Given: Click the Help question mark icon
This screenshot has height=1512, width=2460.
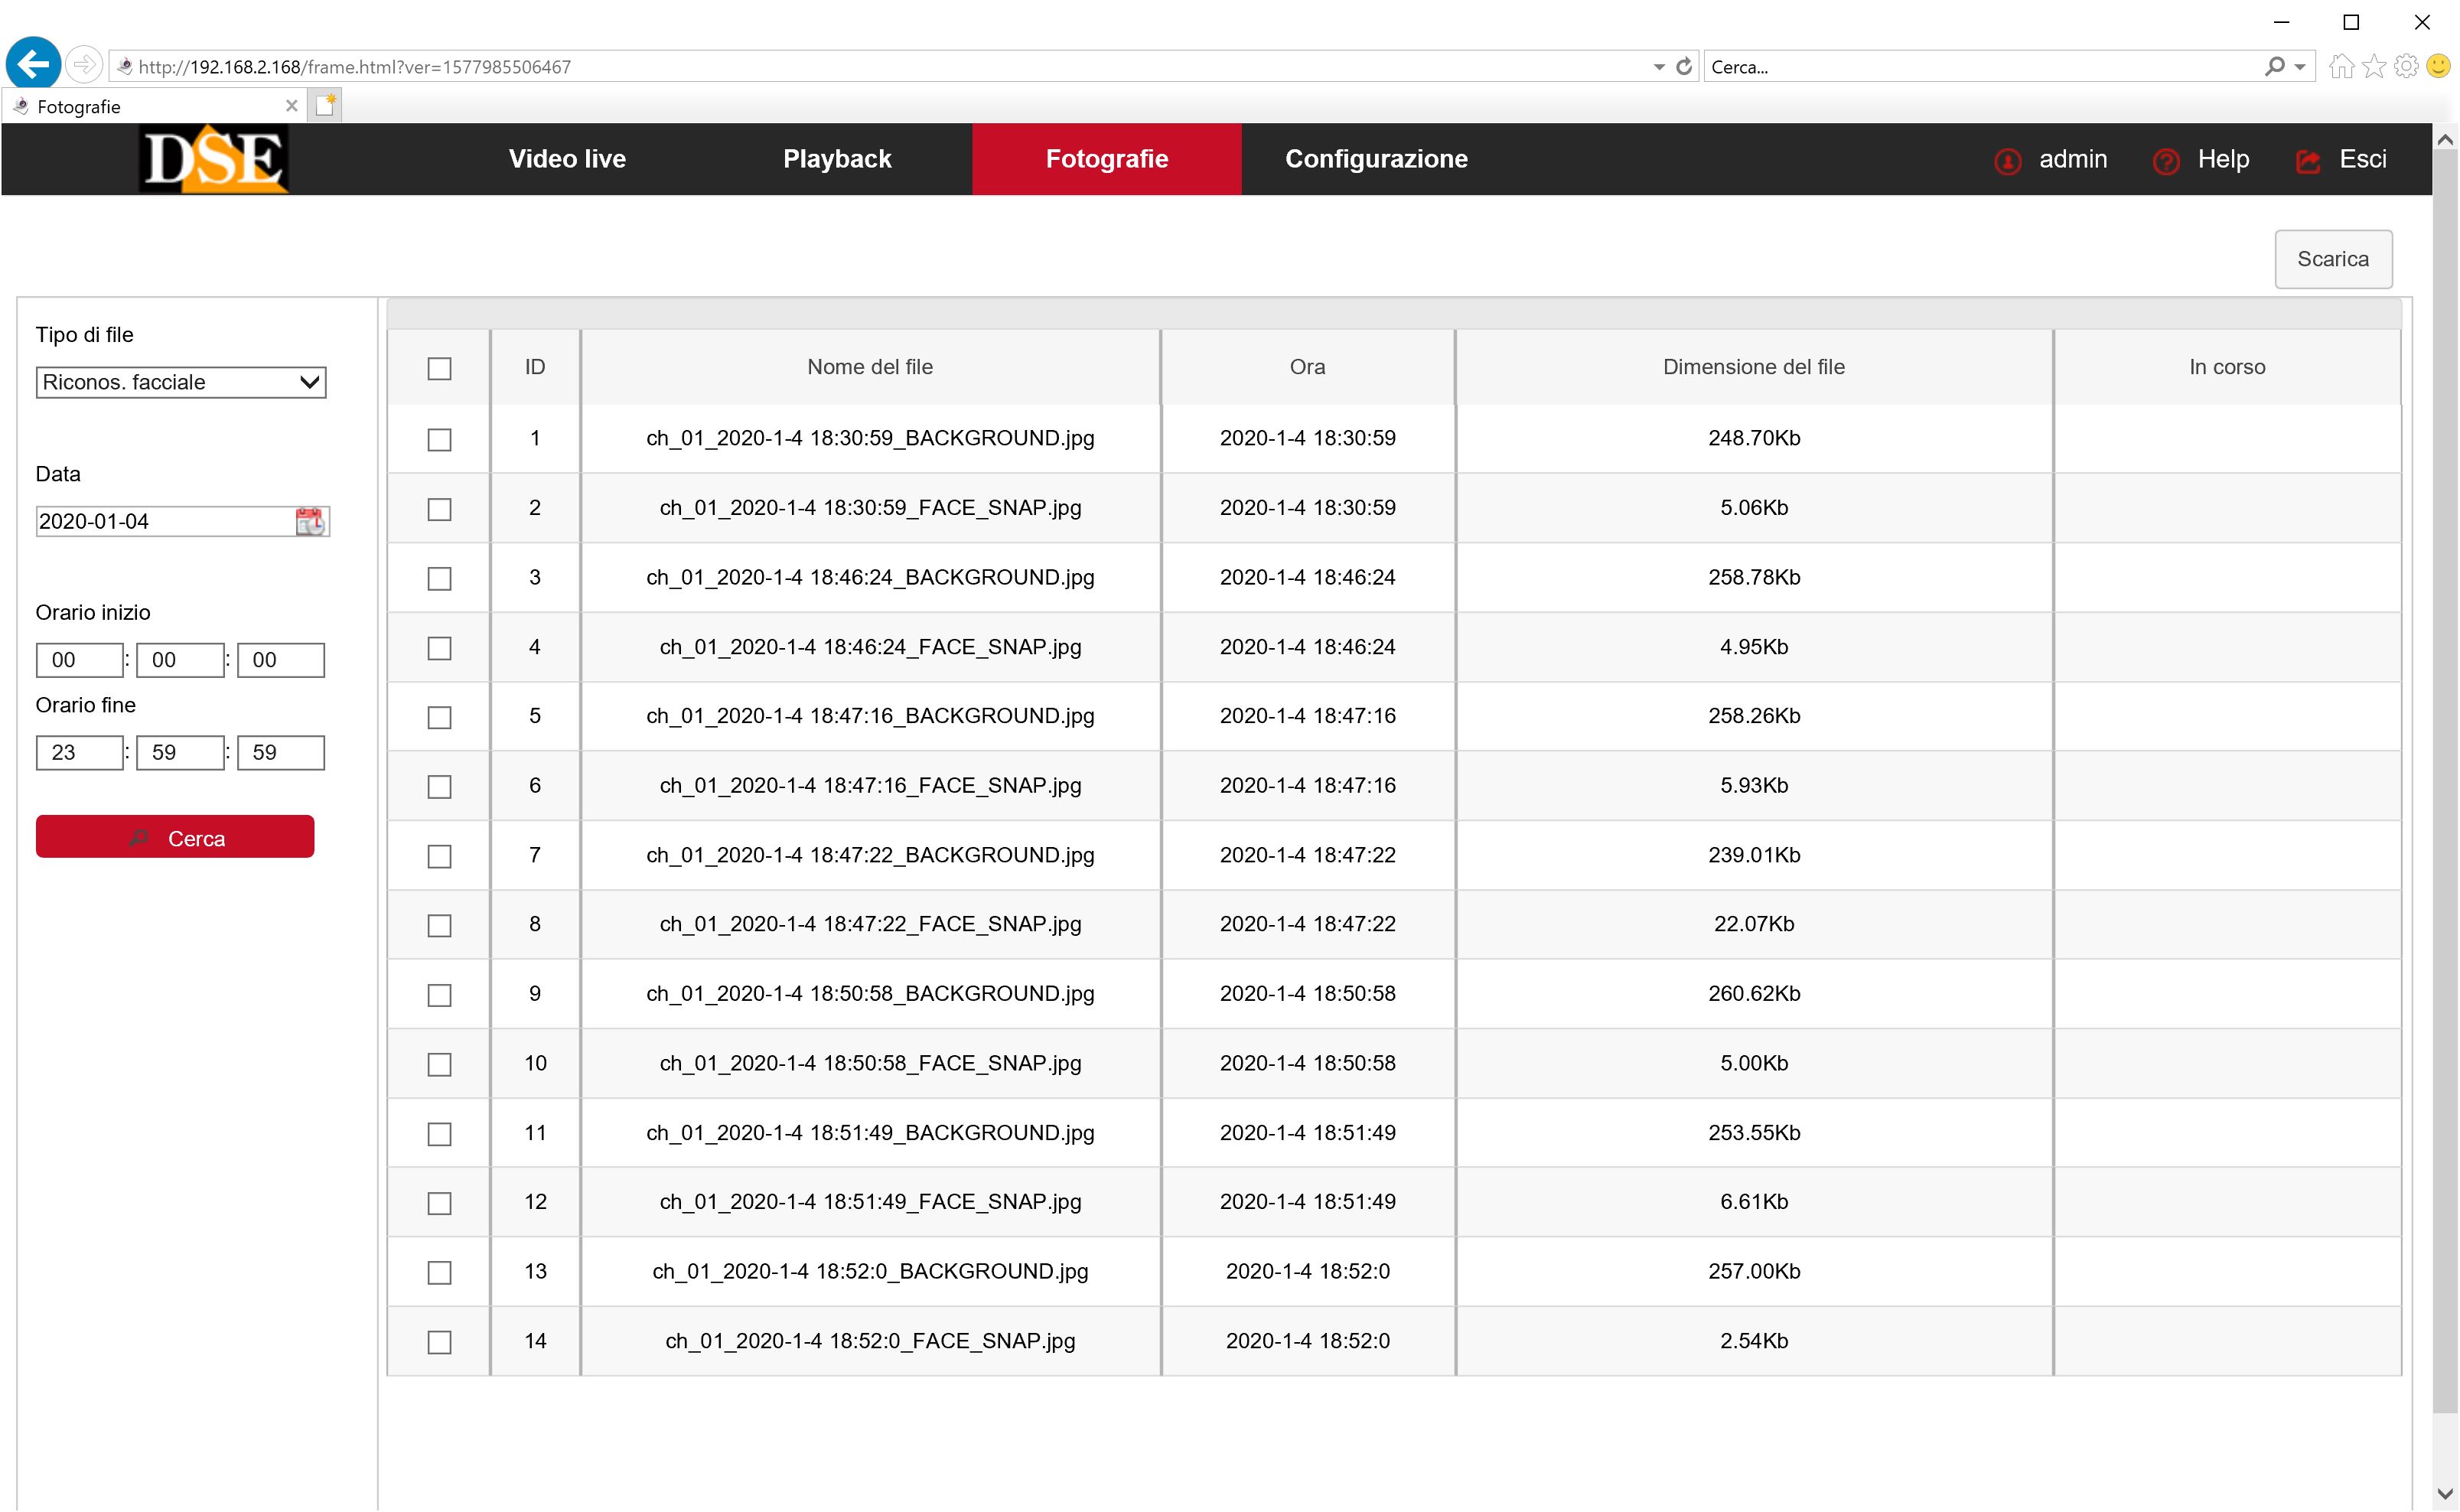Looking at the screenshot, I should pyautogui.click(x=2166, y=161).
